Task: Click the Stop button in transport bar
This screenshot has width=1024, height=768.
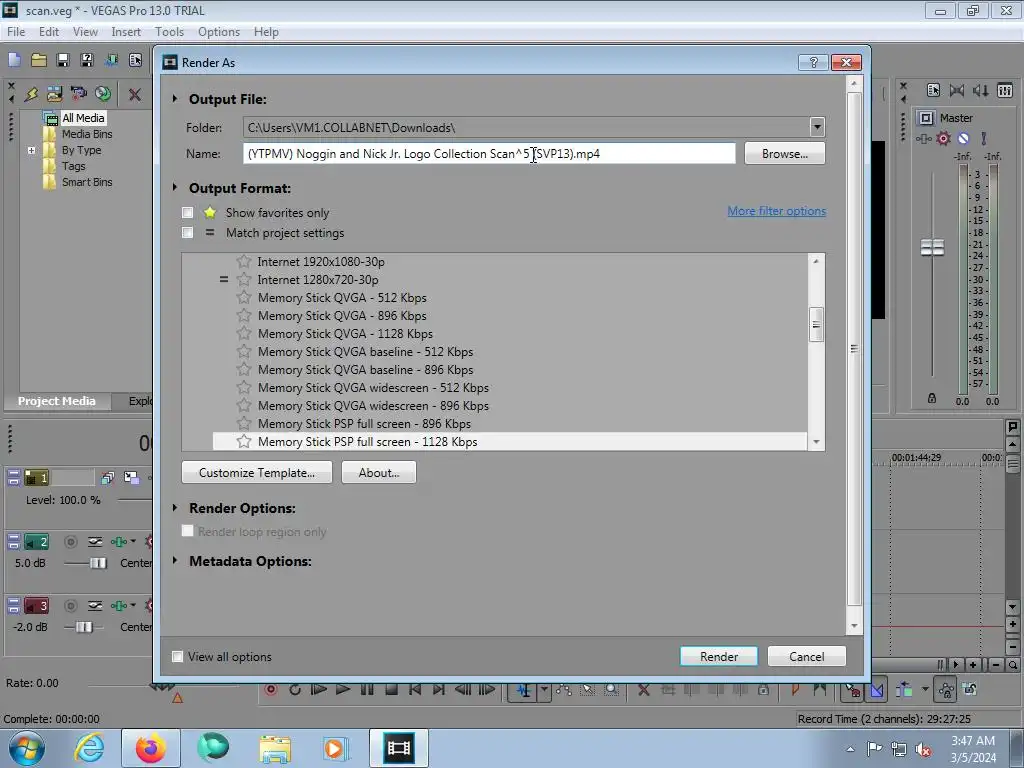Action: 391,690
